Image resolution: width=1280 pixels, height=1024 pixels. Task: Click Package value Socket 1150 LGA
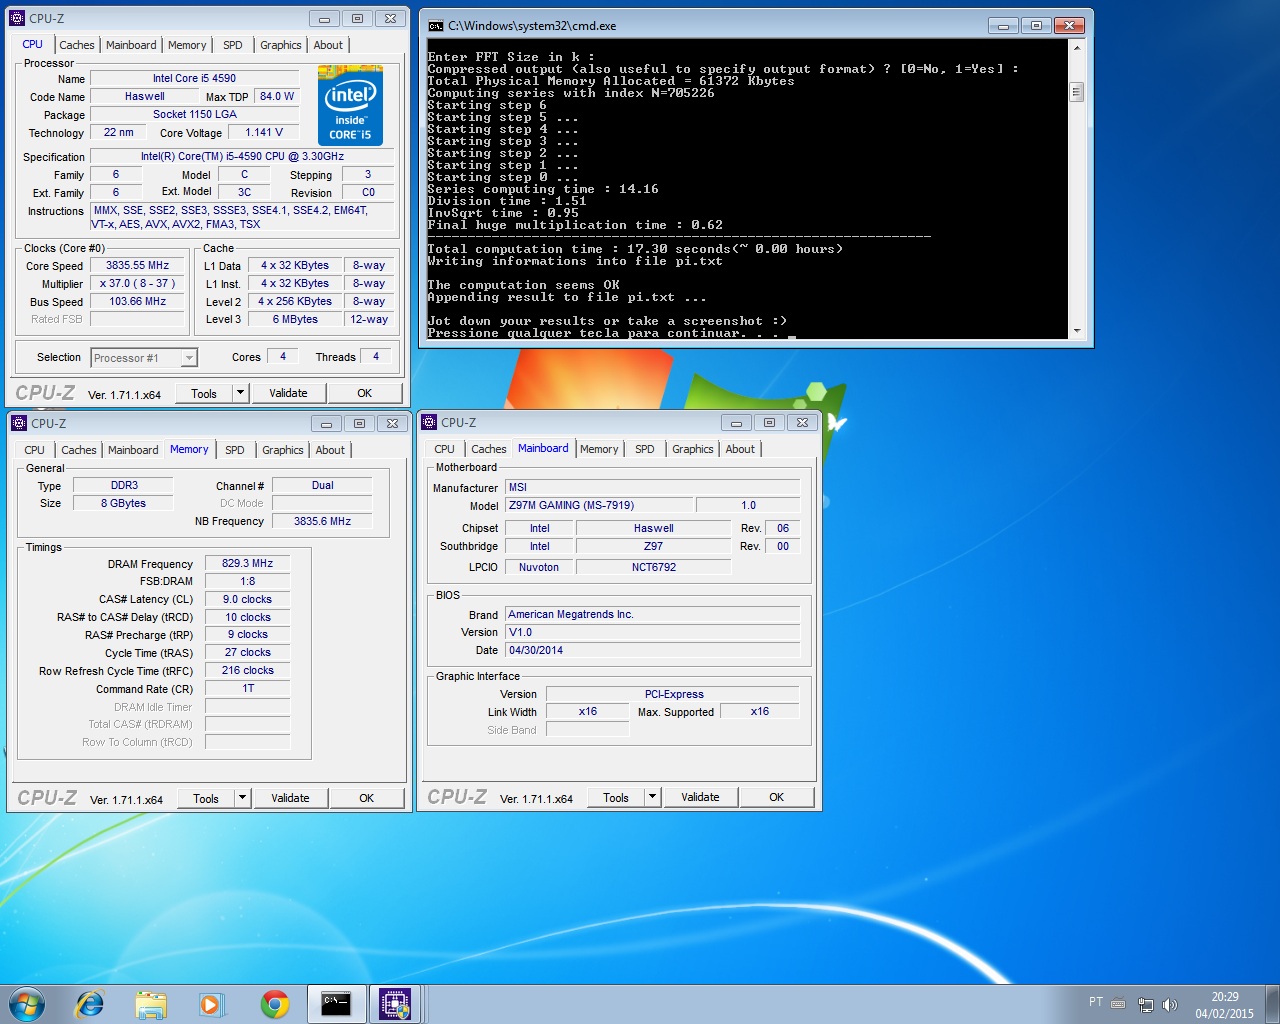pos(194,115)
